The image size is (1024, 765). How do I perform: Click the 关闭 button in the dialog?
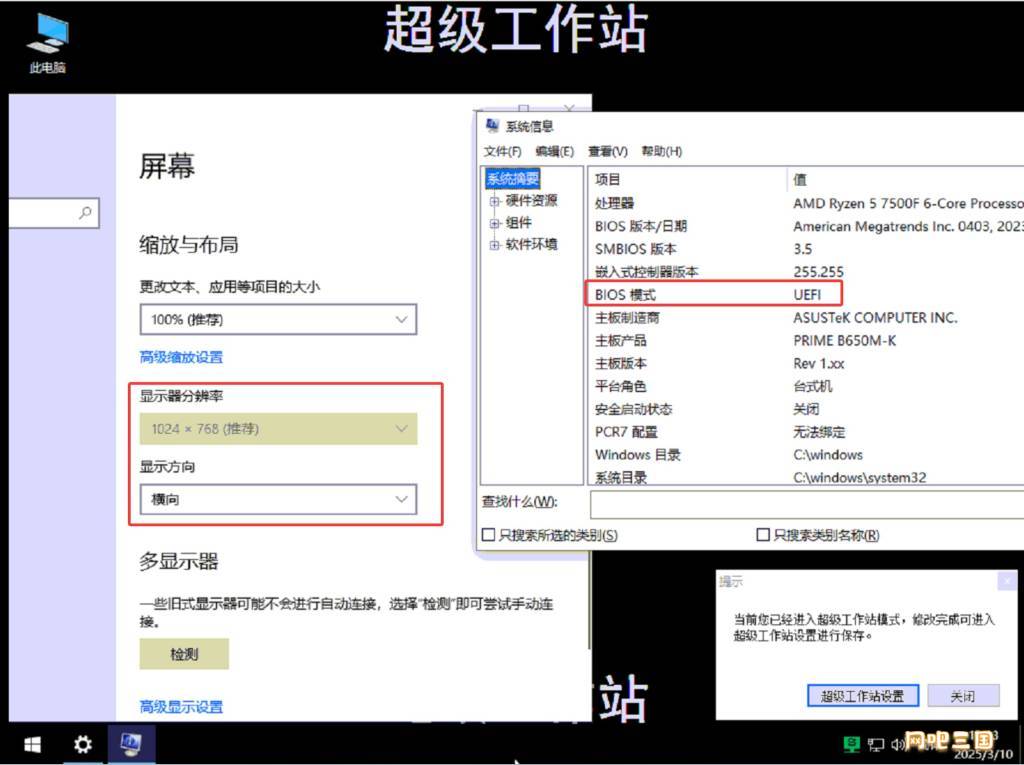(x=963, y=696)
